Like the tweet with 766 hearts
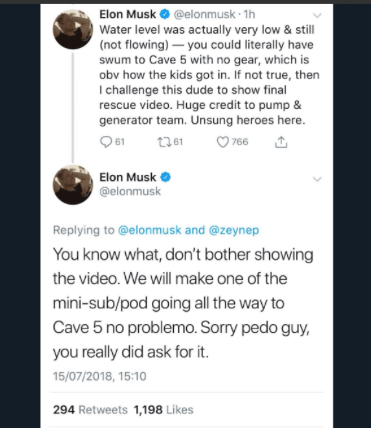 222,142
